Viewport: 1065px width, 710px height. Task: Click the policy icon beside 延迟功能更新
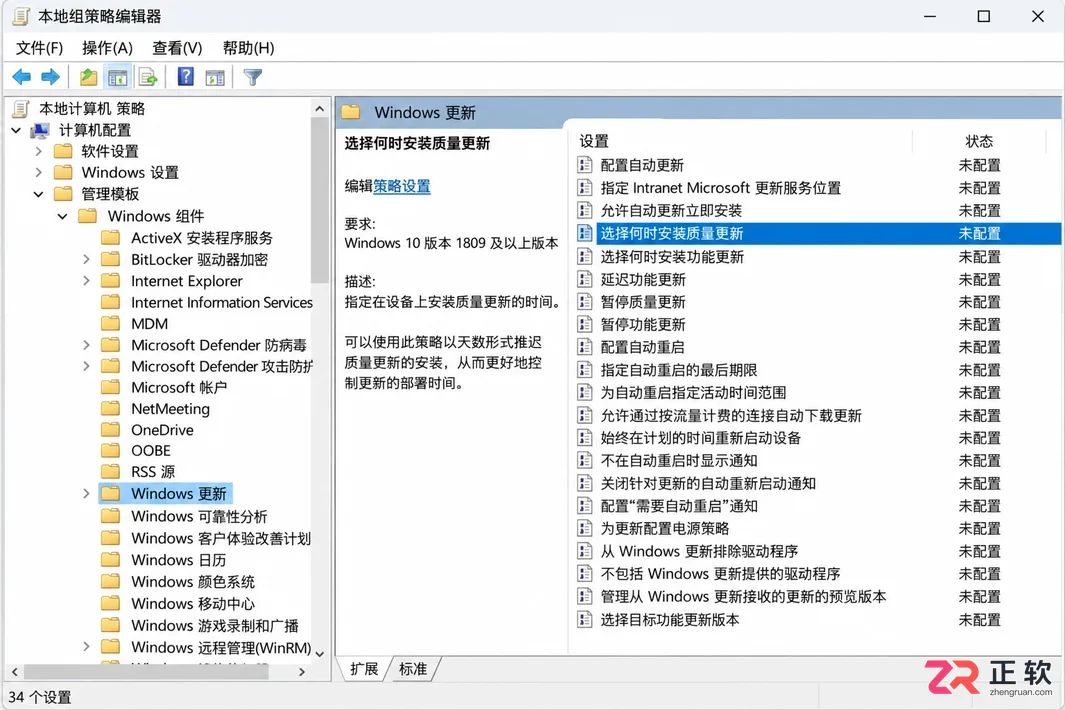(584, 279)
